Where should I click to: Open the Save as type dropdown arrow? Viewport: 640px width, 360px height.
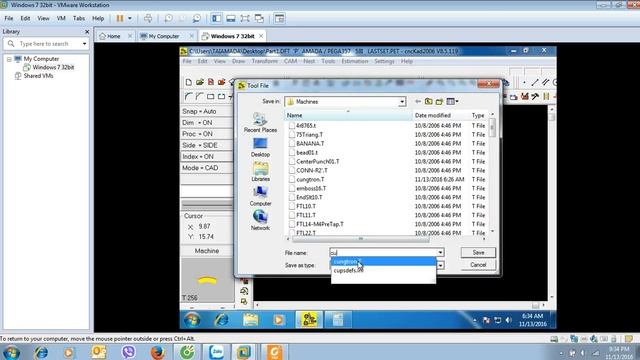tap(440, 265)
